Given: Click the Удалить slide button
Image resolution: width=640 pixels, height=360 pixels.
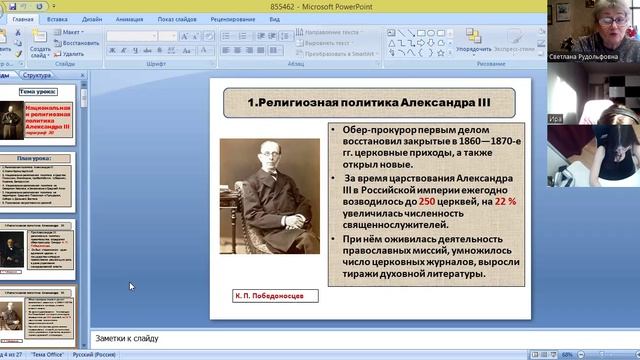Looking at the screenshot, I should click(x=69, y=53).
